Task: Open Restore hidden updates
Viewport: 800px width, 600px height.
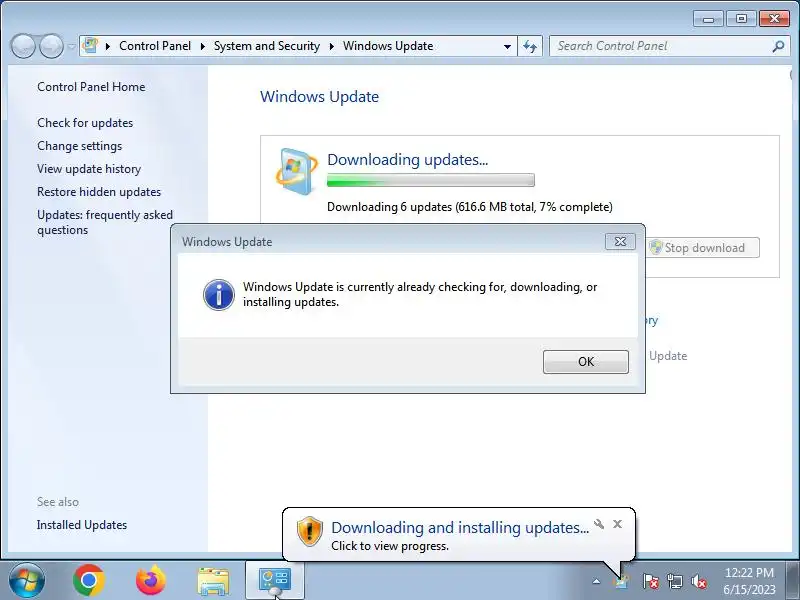Action: click(99, 192)
